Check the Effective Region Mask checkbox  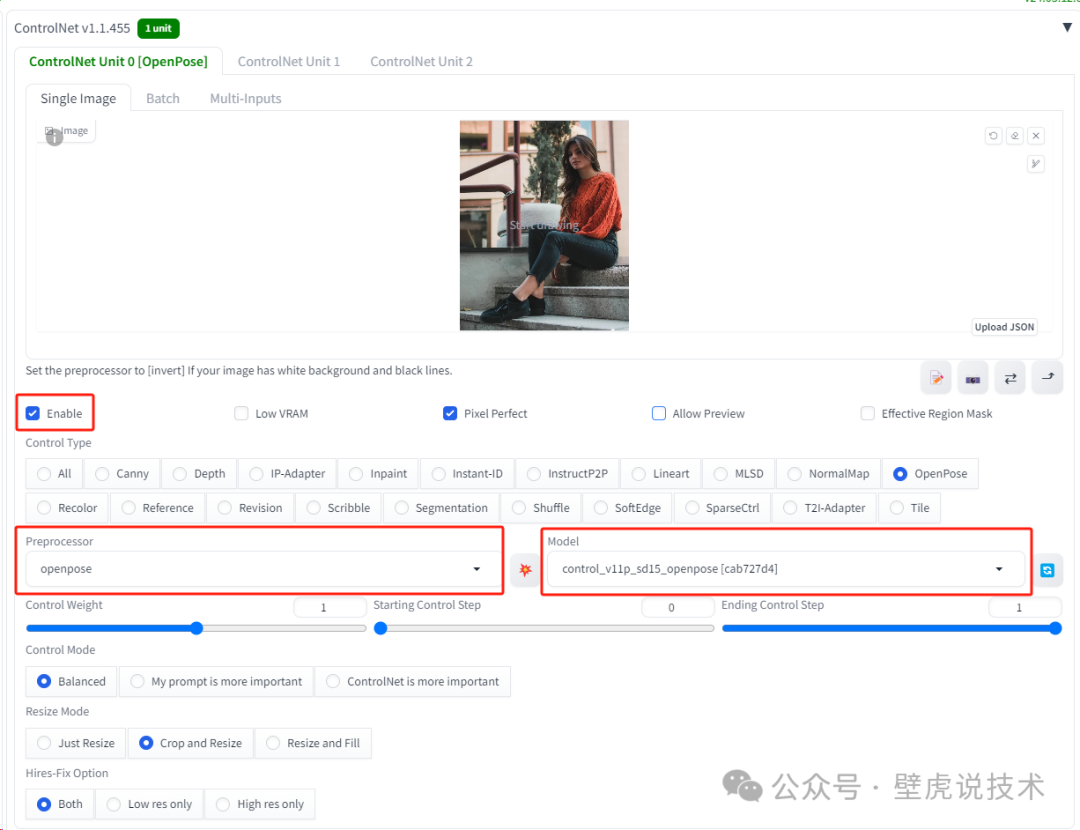click(x=868, y=413)
